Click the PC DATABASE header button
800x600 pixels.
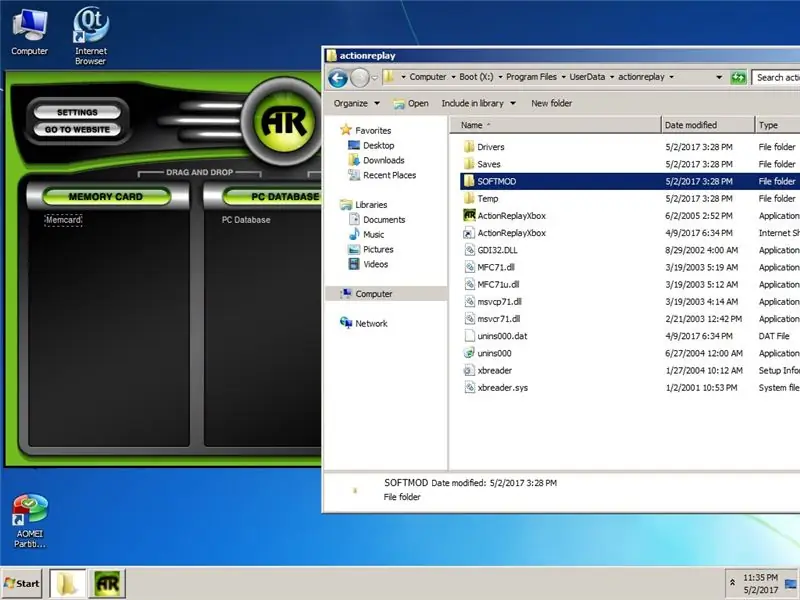272,196
